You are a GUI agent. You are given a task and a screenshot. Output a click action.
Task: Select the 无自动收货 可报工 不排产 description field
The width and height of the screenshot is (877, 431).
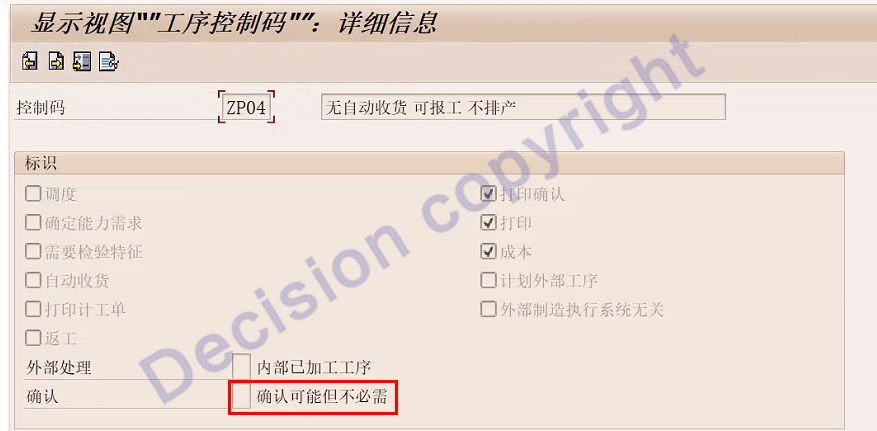coord(524,107)
